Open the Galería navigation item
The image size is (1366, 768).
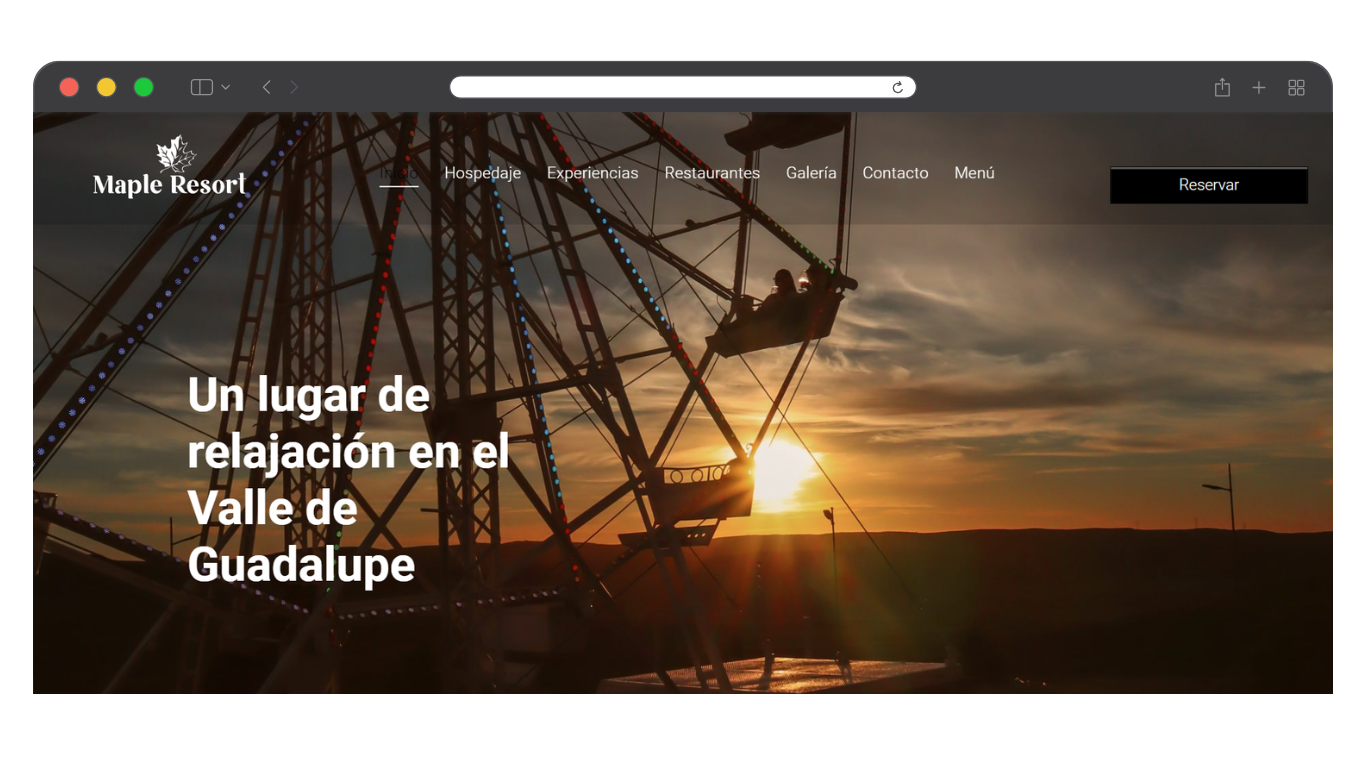811,173
